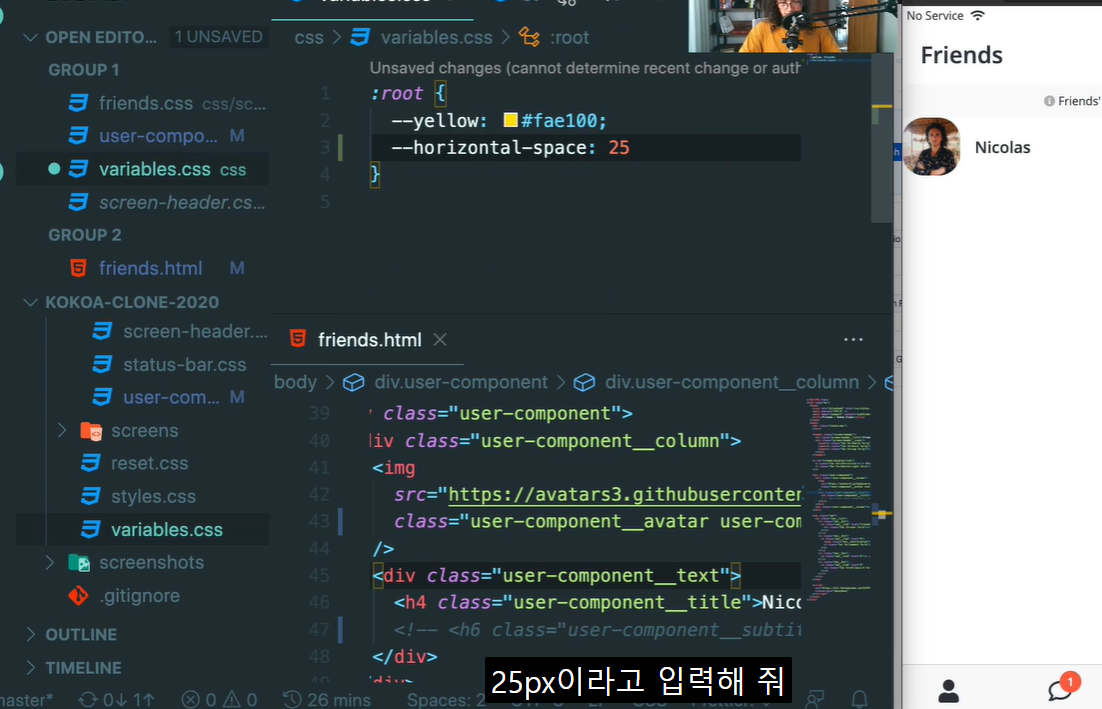Open user-com... file in project tree
Screen dimensions: 1102x709
point(171,397)
